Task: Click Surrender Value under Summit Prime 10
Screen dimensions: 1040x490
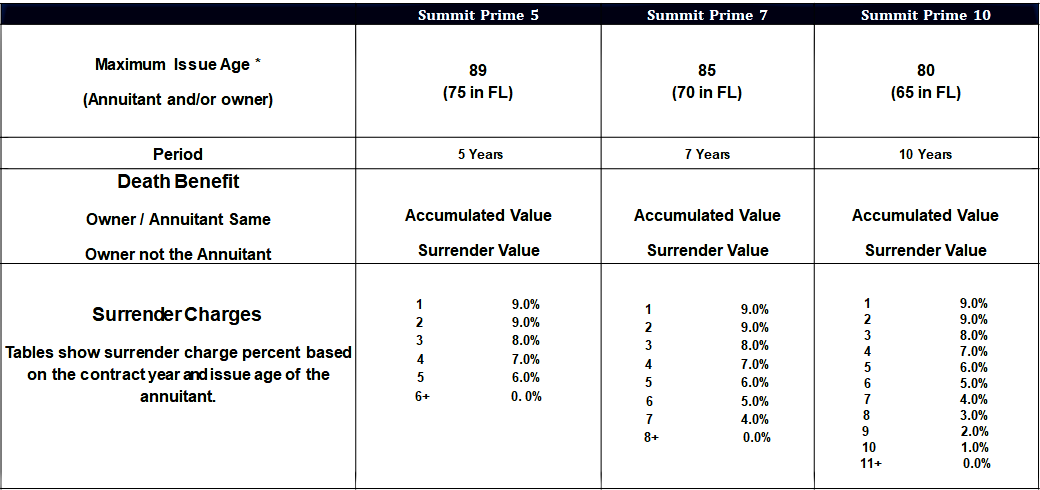Action: [x=926, y=250]
